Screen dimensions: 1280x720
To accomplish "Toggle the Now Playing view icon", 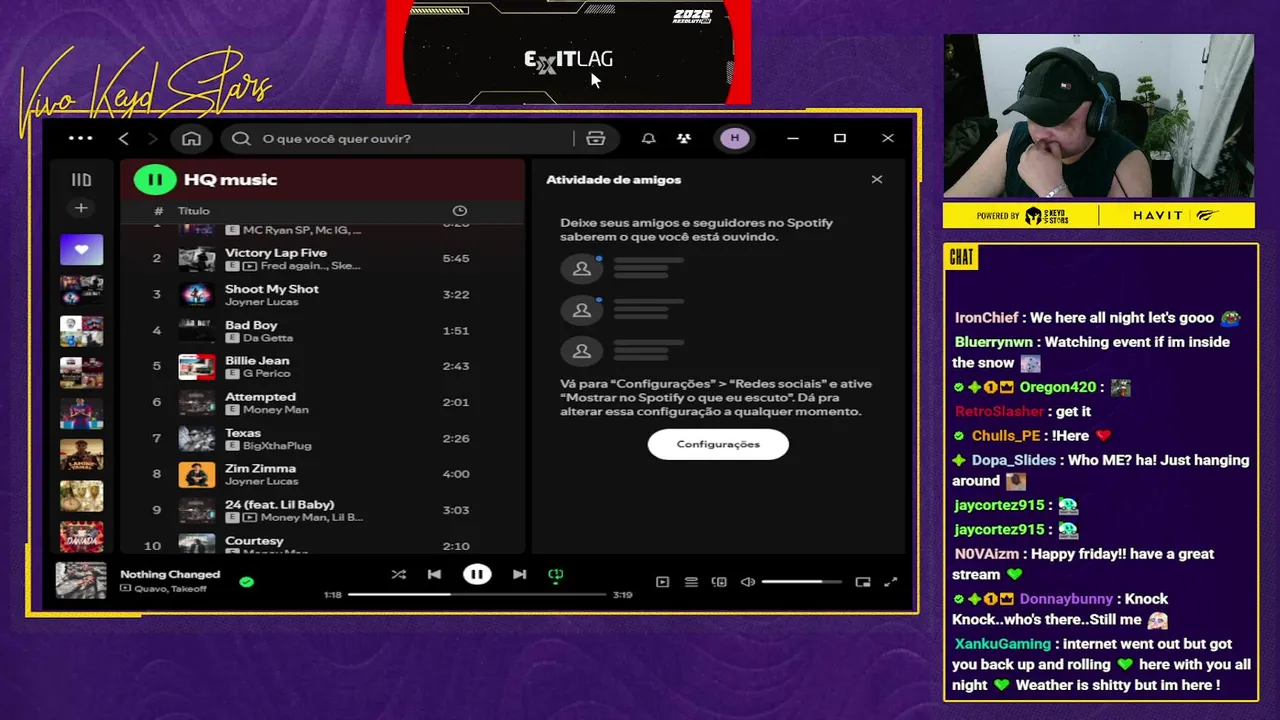I will 662,582.
